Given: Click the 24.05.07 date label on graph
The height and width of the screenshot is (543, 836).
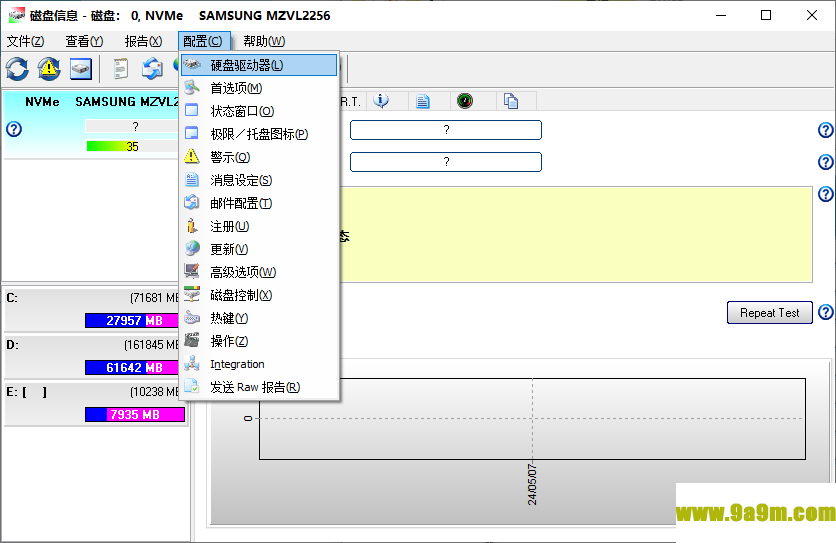Looking at the screenshot, I should (532, 484).
